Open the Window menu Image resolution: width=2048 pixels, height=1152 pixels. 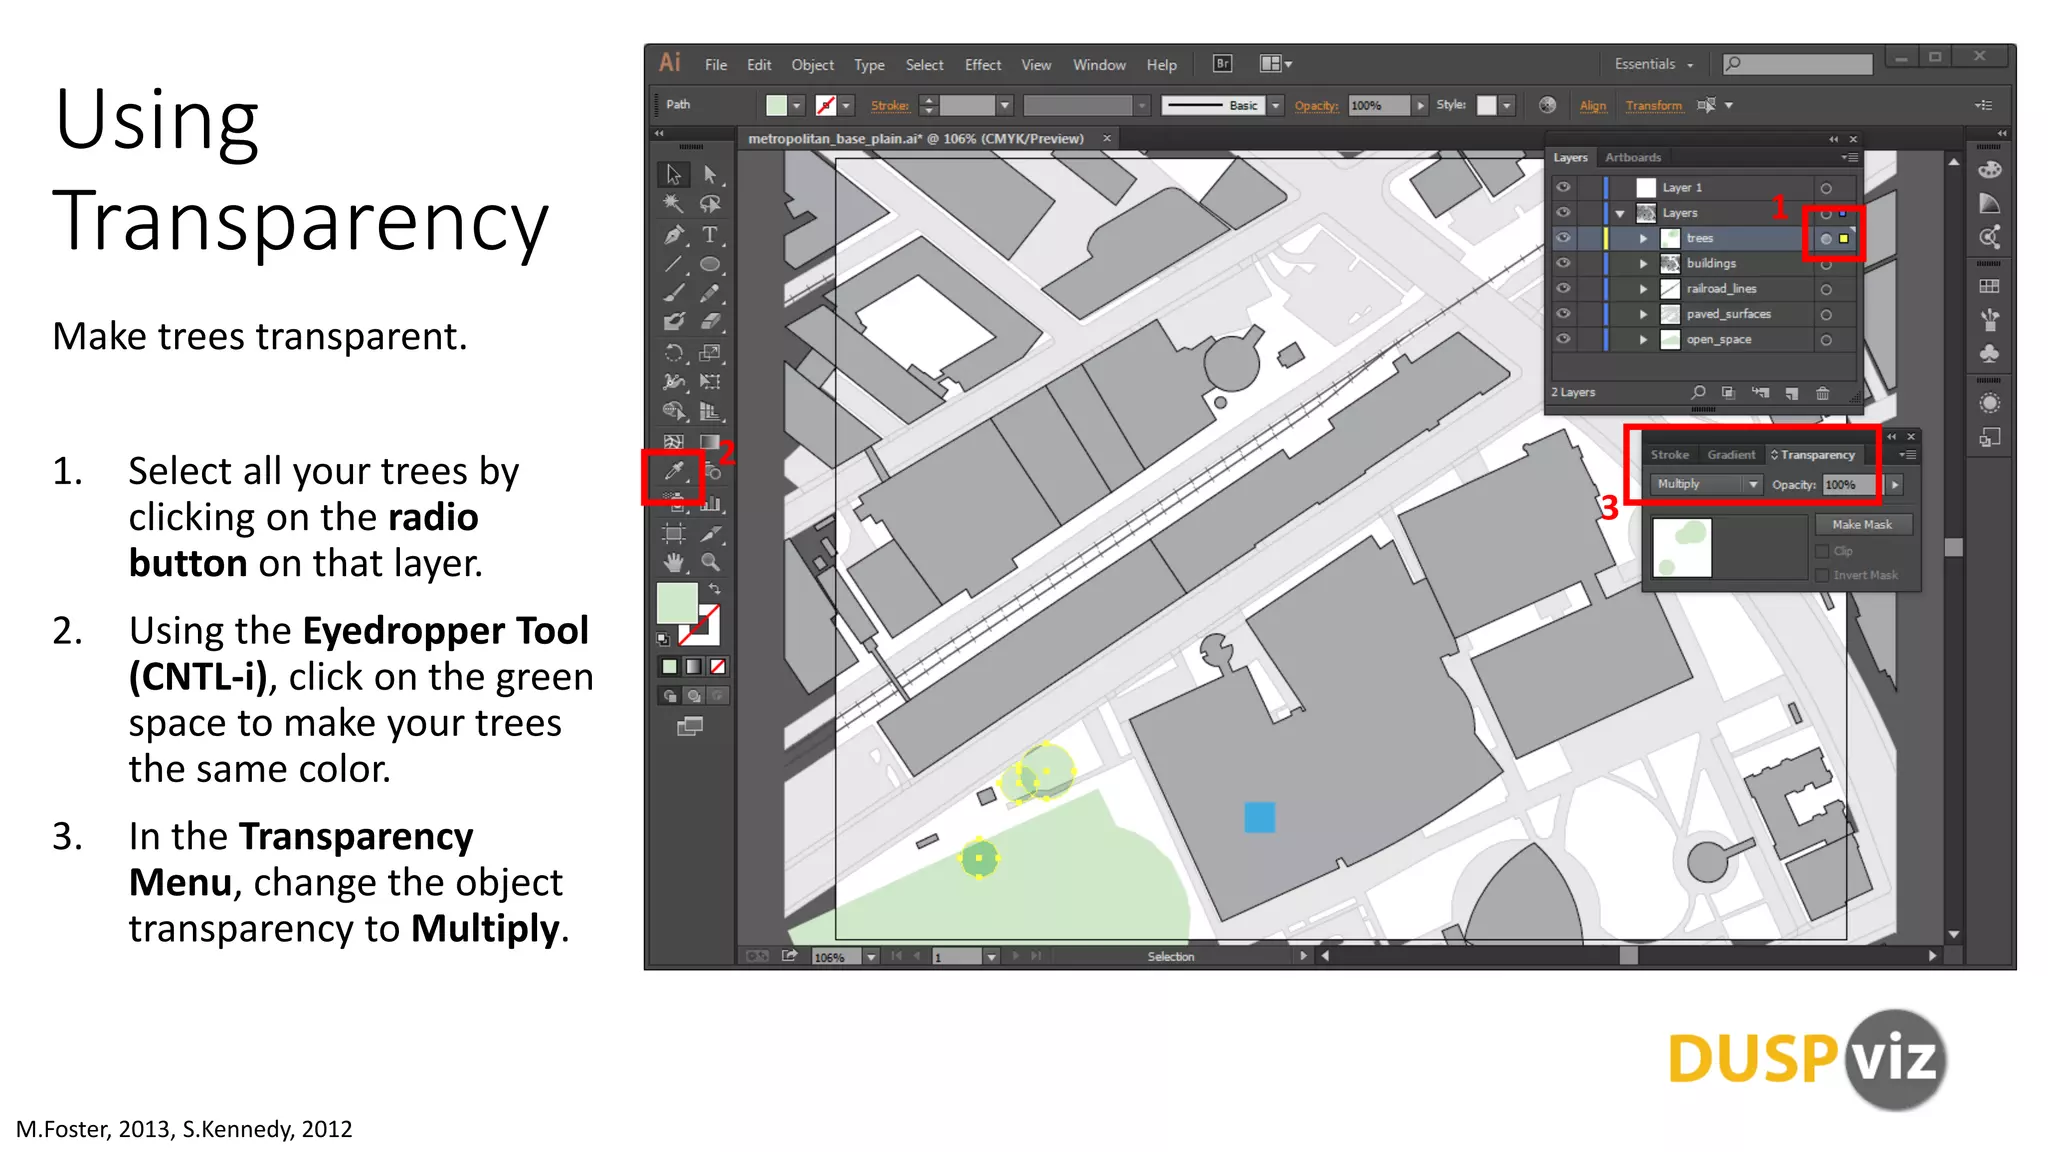1099,65
